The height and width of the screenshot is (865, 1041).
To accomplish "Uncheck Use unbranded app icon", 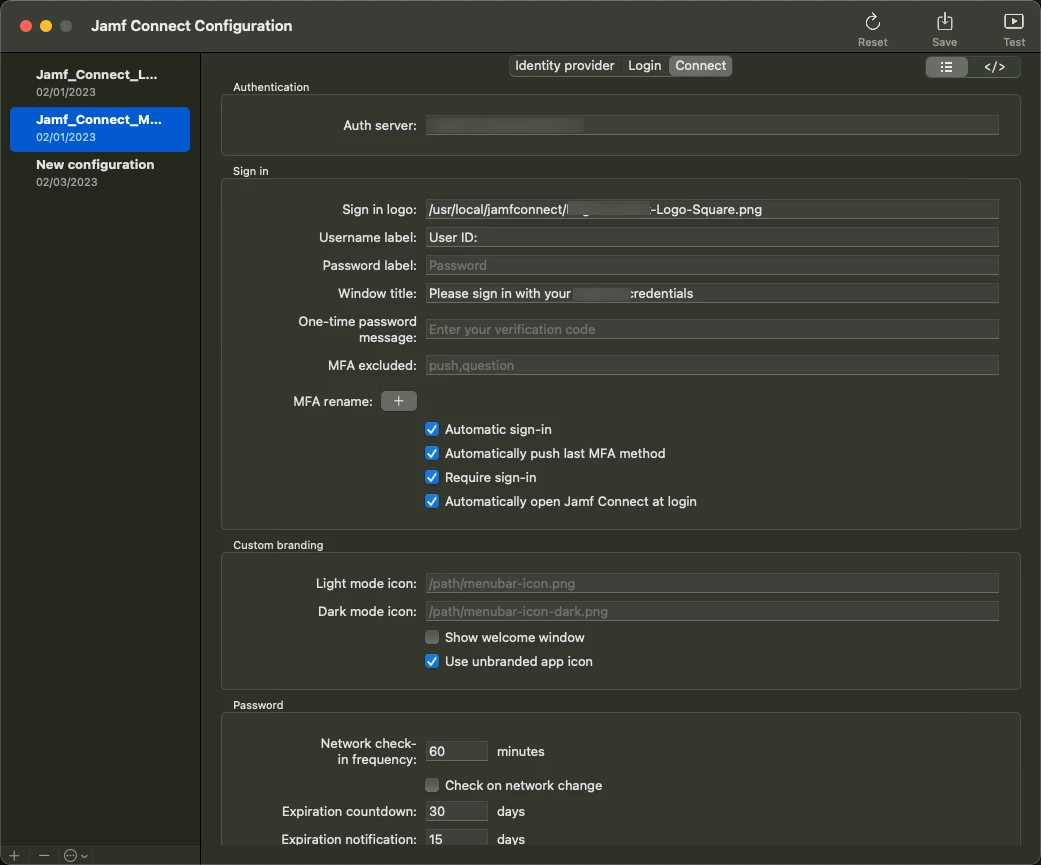I will point(432,661).
